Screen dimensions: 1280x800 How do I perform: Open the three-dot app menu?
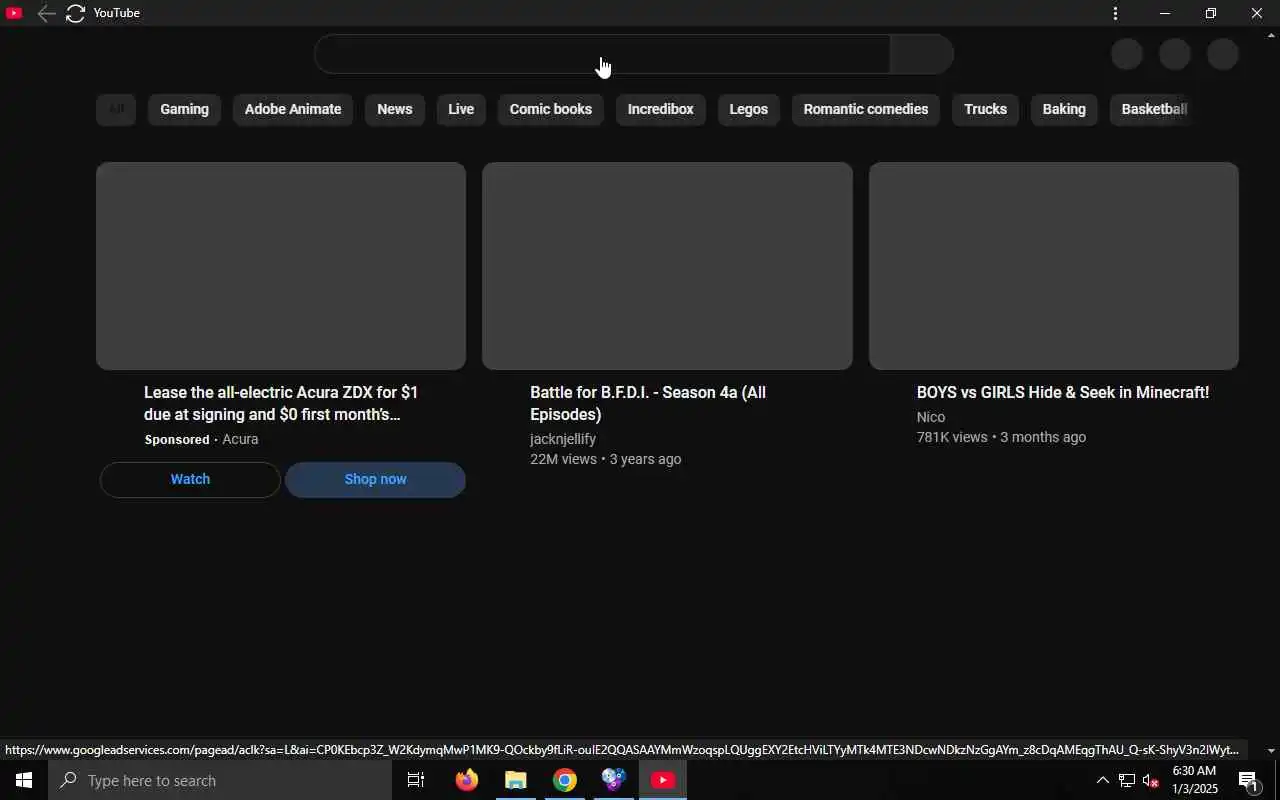[x=1115, y=13]
